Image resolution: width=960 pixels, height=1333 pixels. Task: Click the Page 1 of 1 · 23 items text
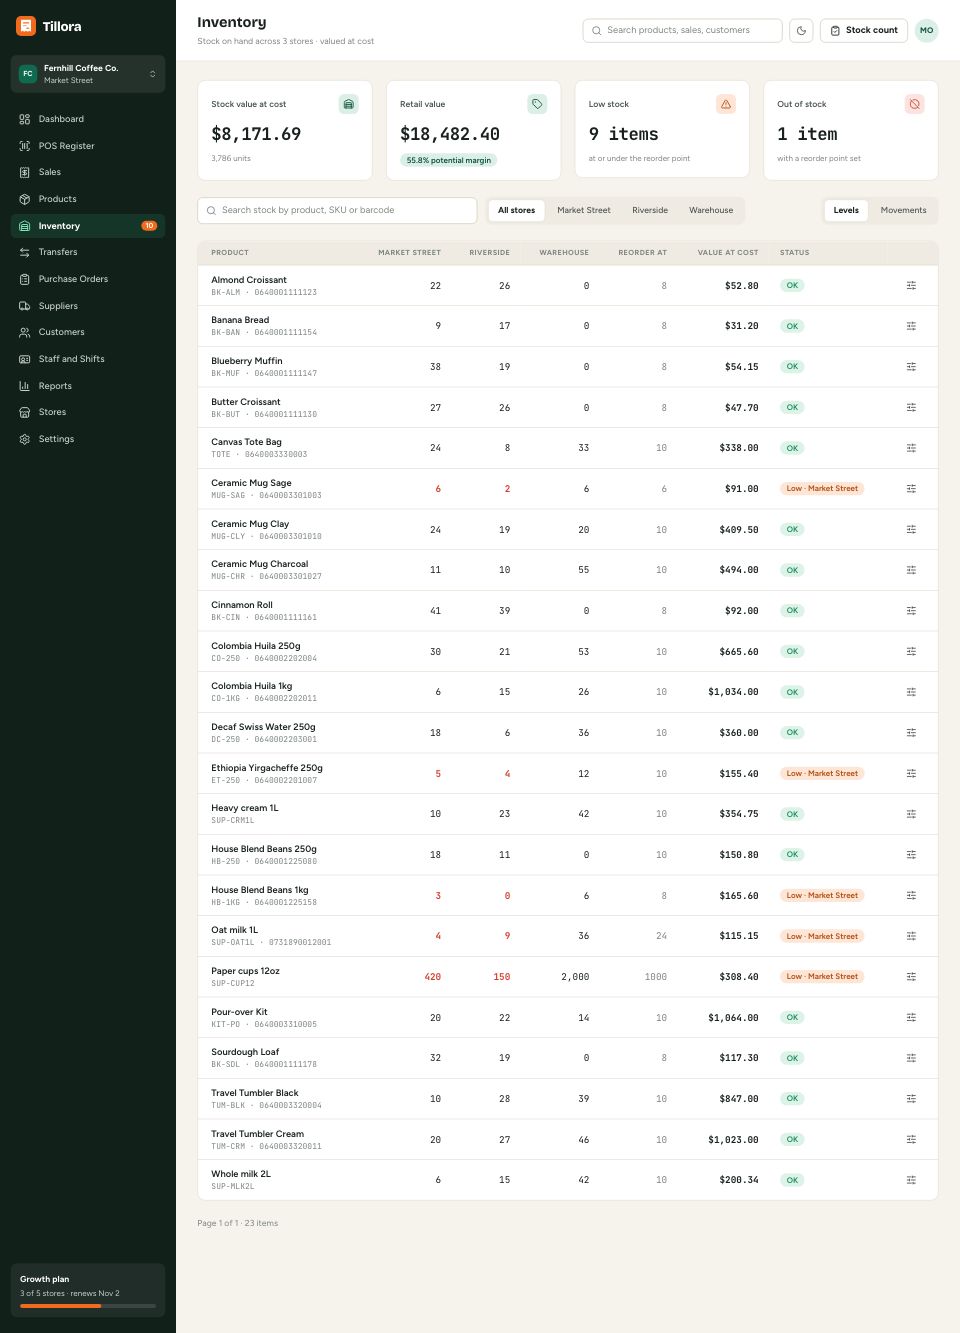[238, 1223]
